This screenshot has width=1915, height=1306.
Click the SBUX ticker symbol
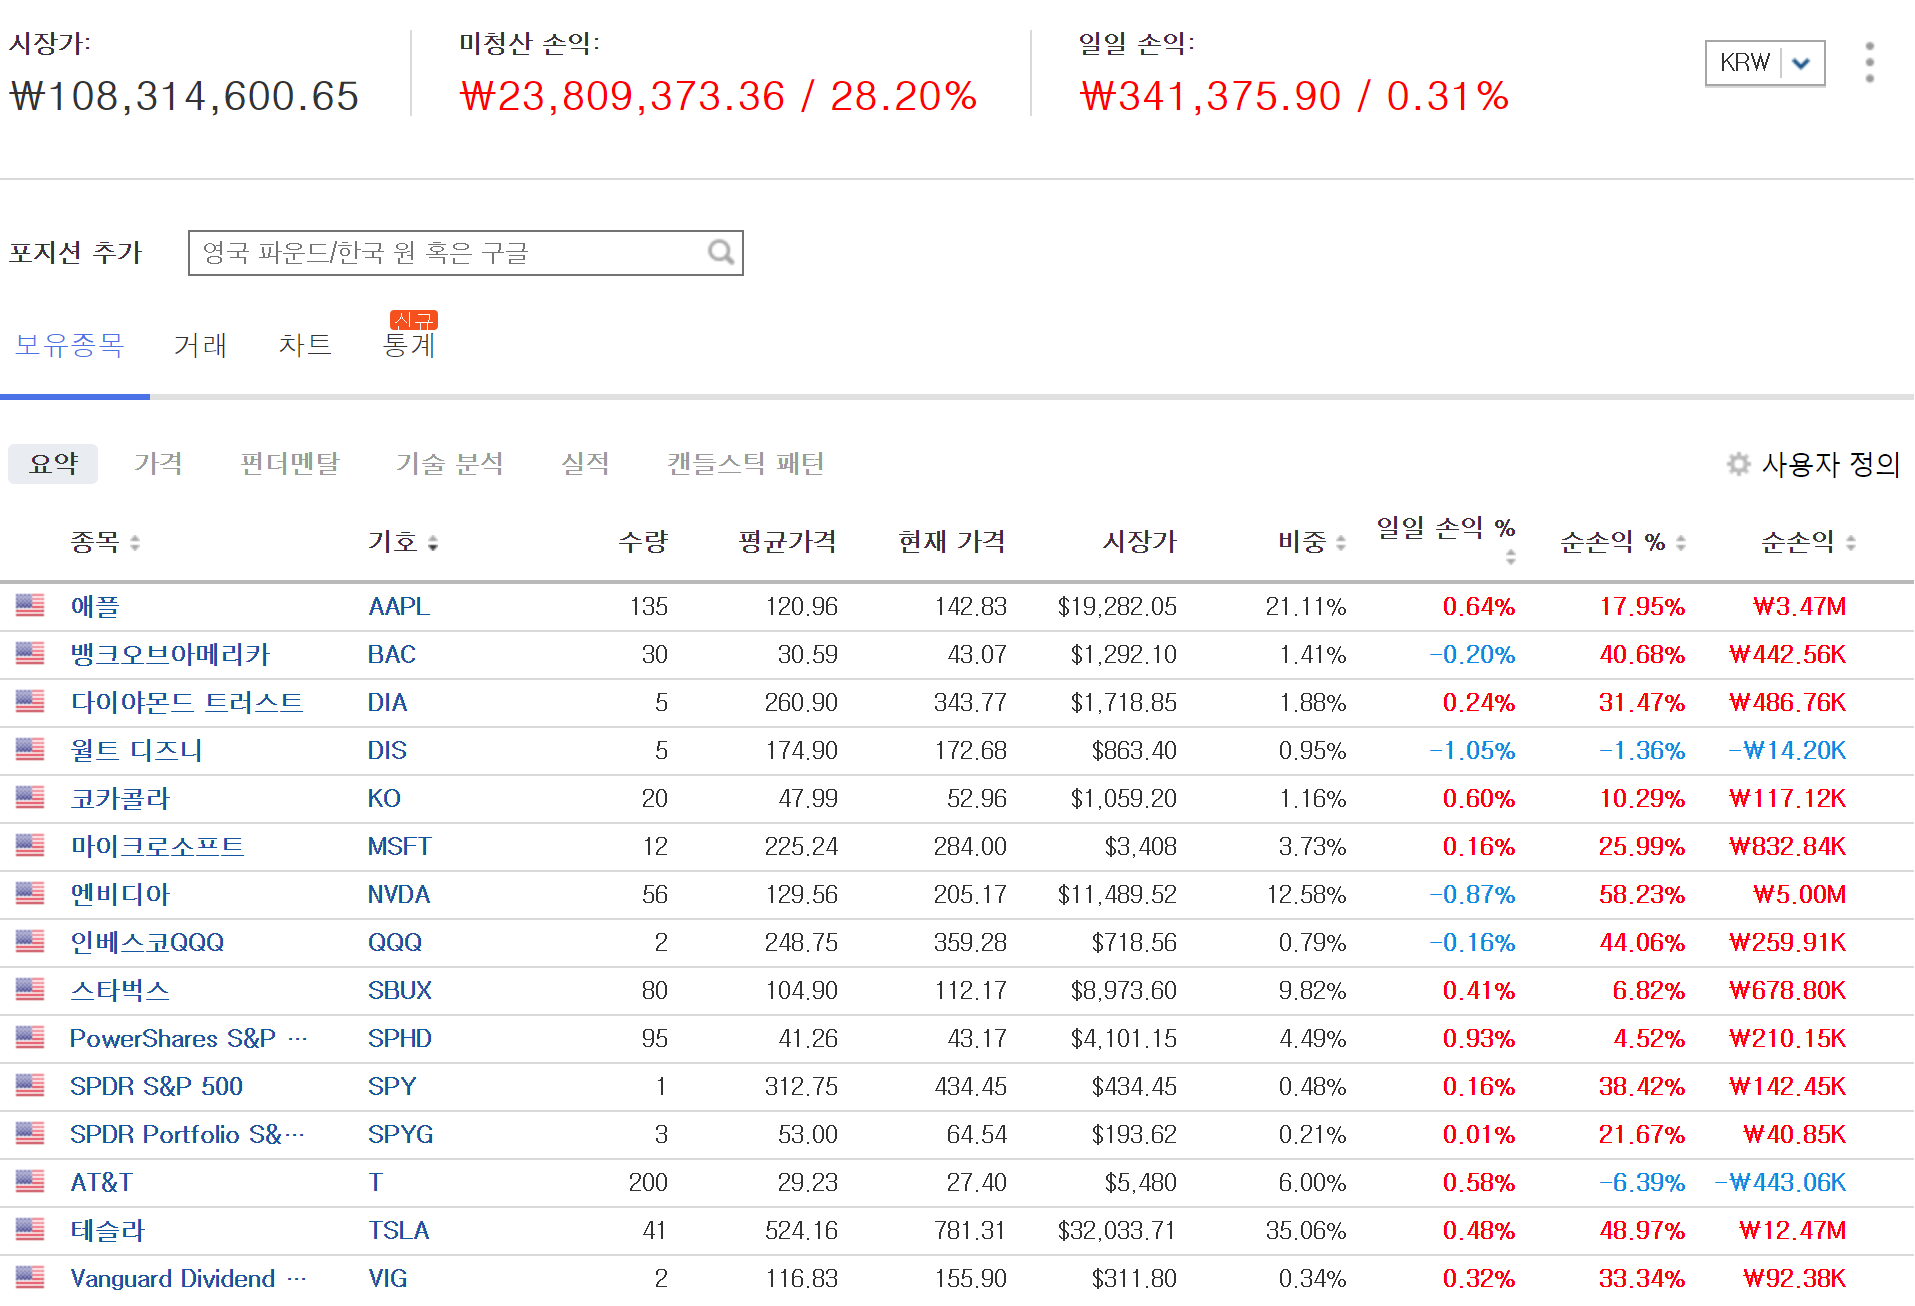click(x=400, y=990)
